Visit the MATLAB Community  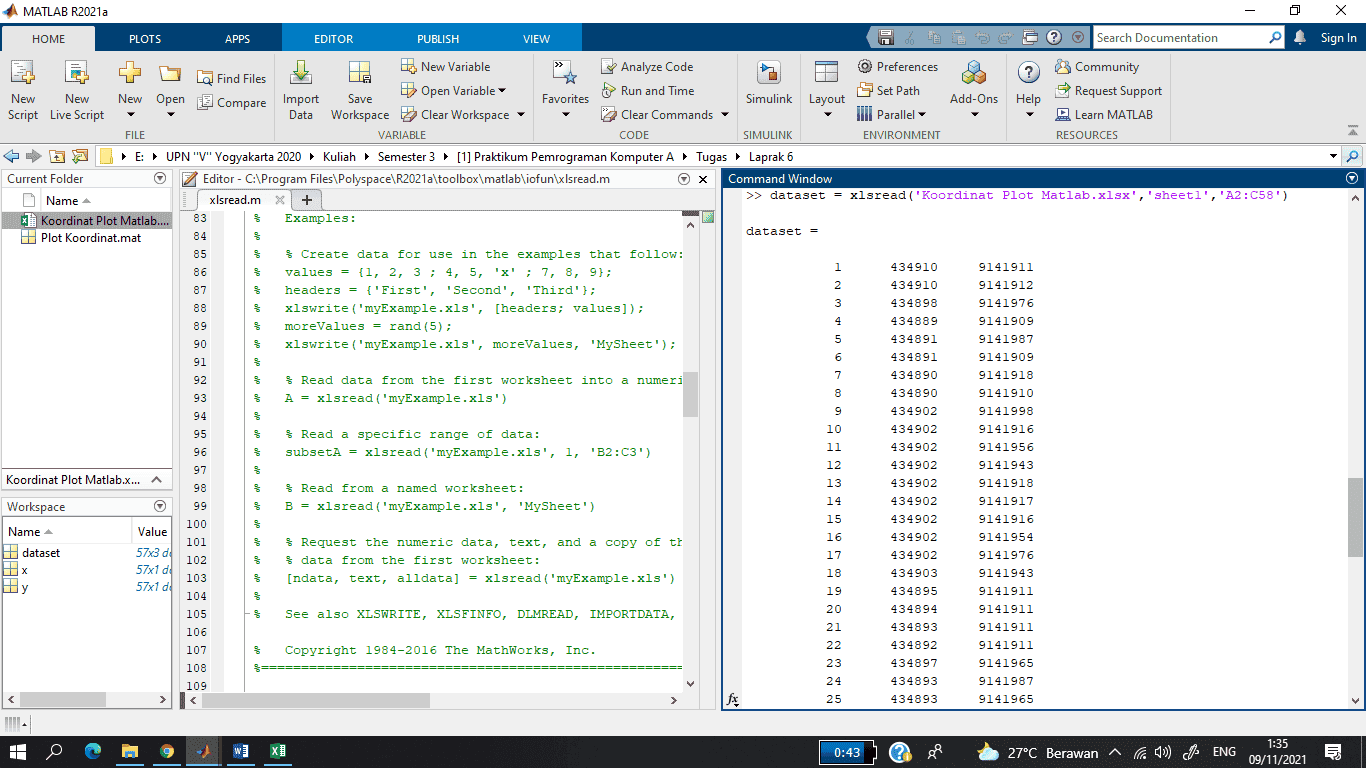click(1096, 66)
